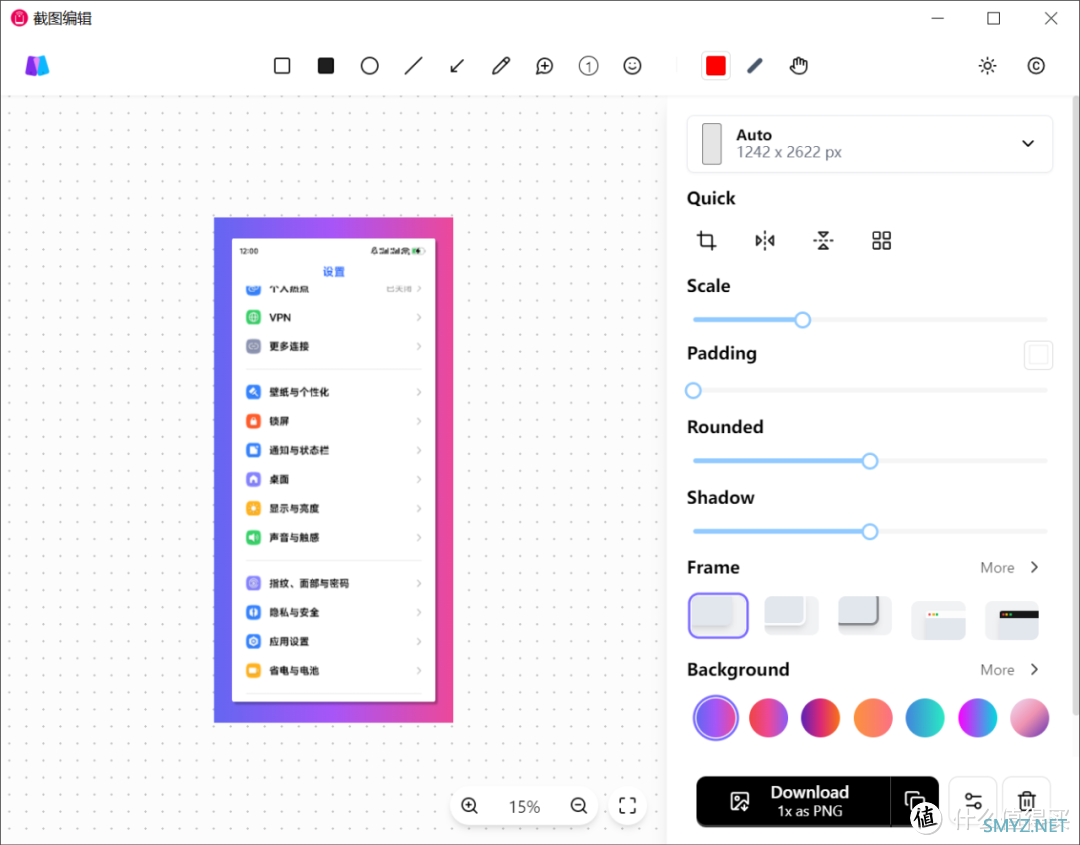Select the straight line tool

point(413,66)
